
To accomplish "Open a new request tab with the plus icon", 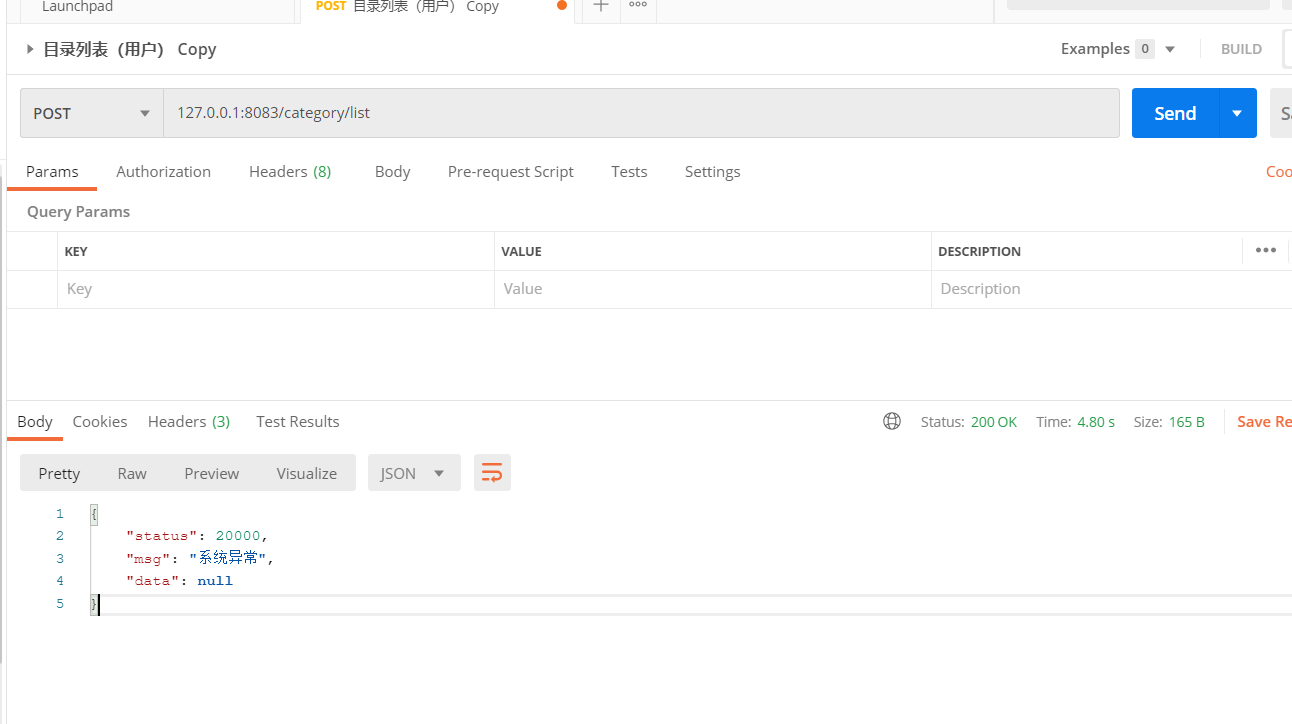I will click(600, 6).
